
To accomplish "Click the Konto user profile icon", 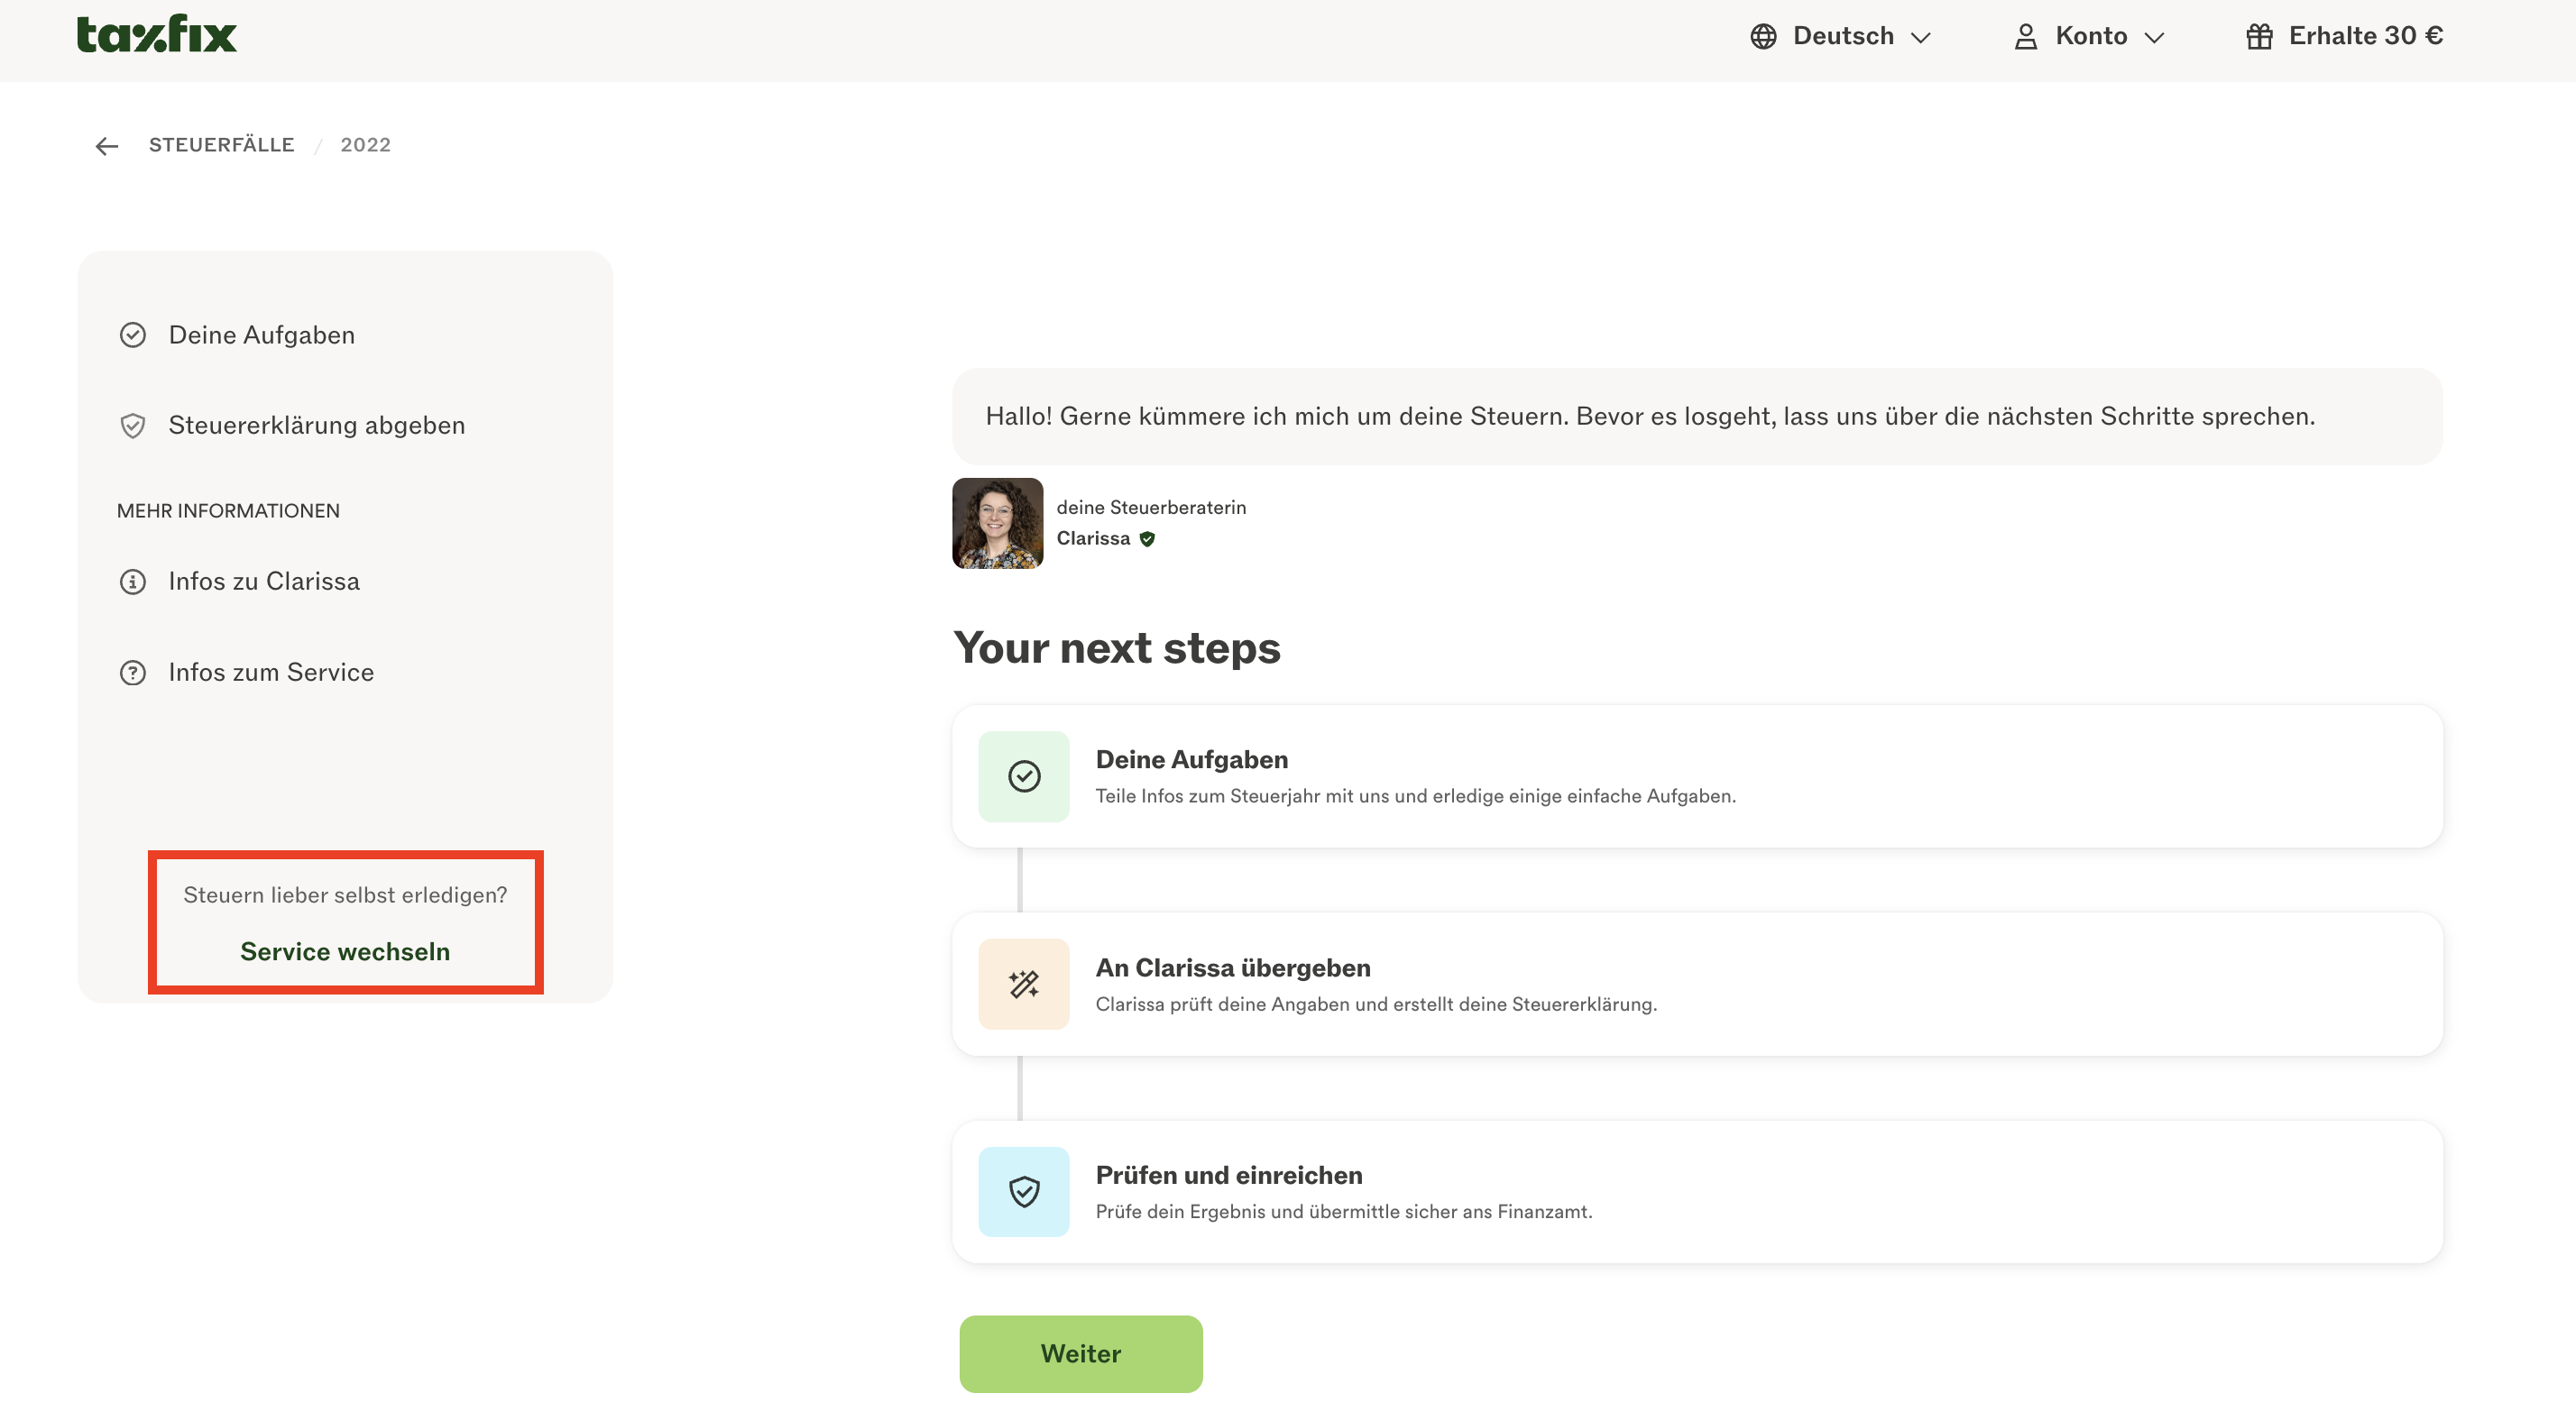I will pos(2025,36).
